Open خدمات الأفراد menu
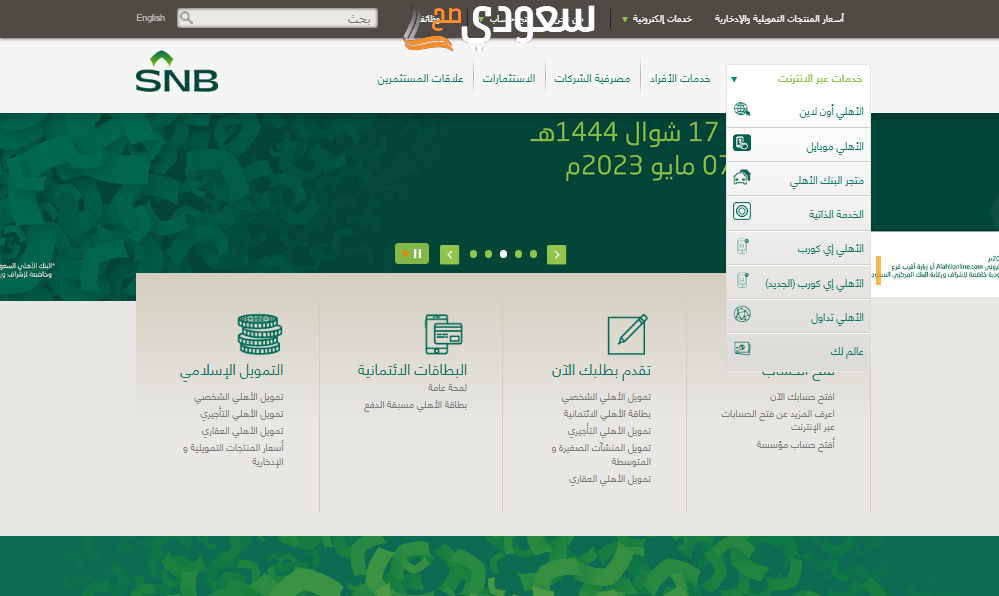Viewport: 999px width, 596px height. (x=680, y=78)
